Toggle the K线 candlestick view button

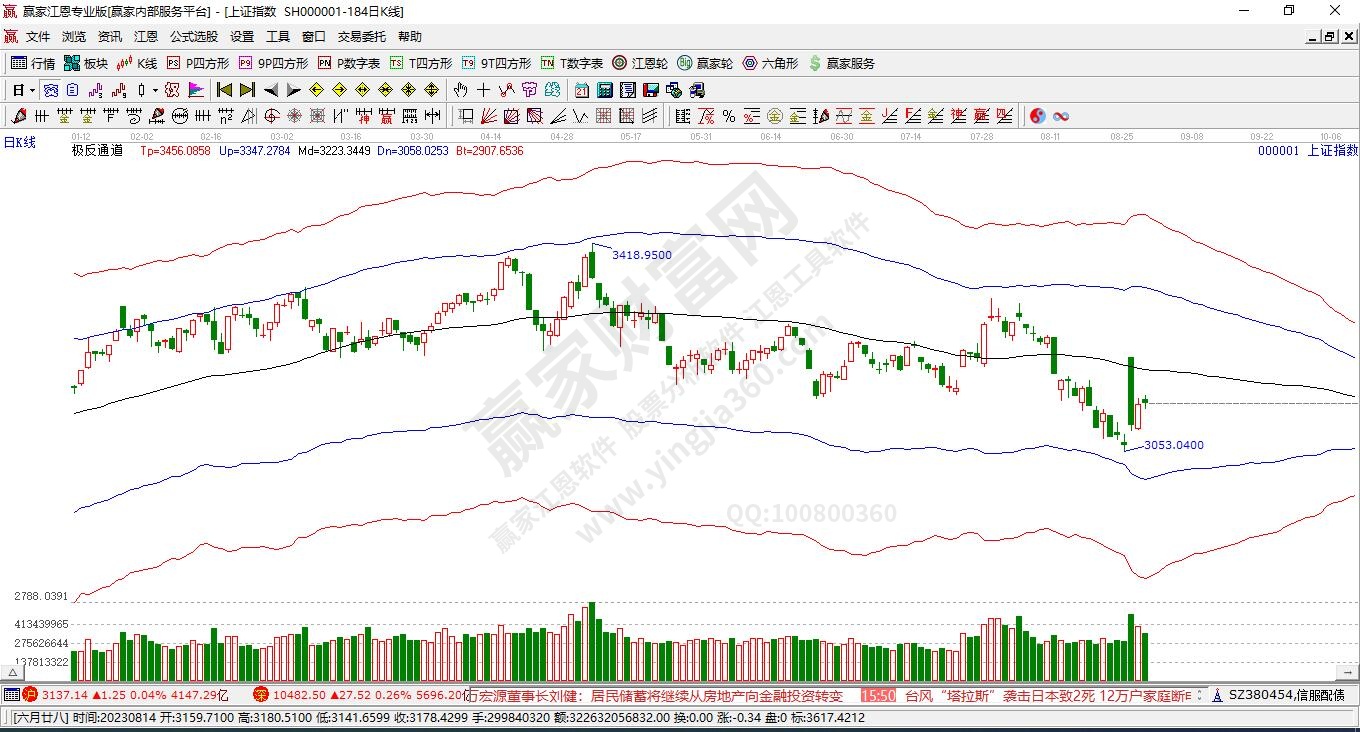(x=137, y=63)
